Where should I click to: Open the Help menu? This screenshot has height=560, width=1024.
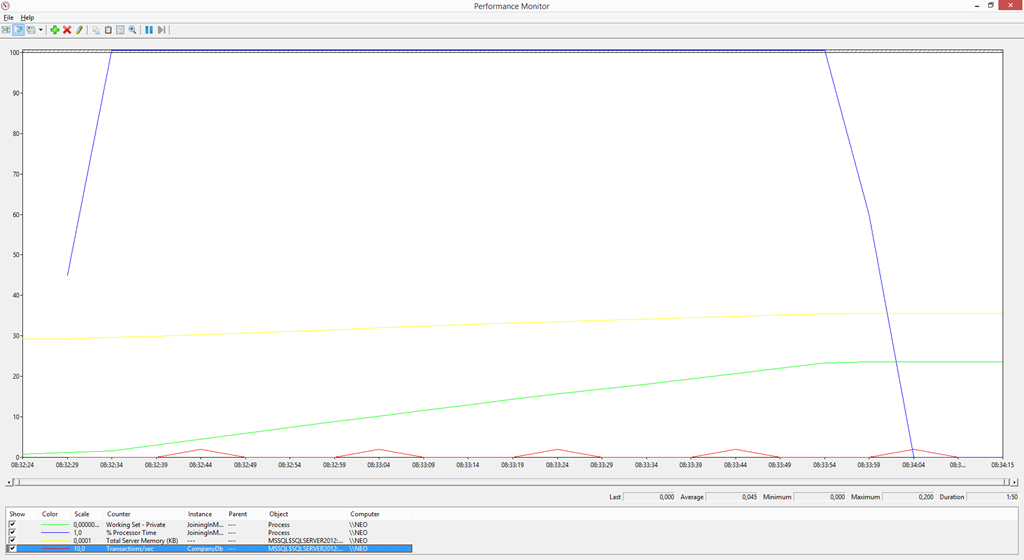coord(27,17)
